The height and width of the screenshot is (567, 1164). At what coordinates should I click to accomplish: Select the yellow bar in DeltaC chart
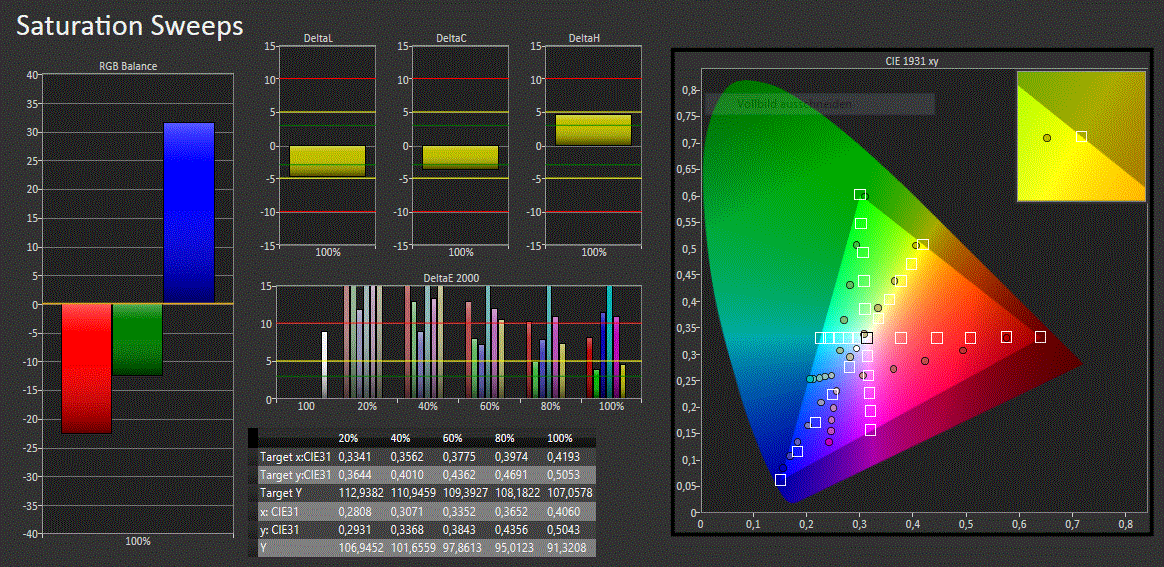click(x=459, y=157)
